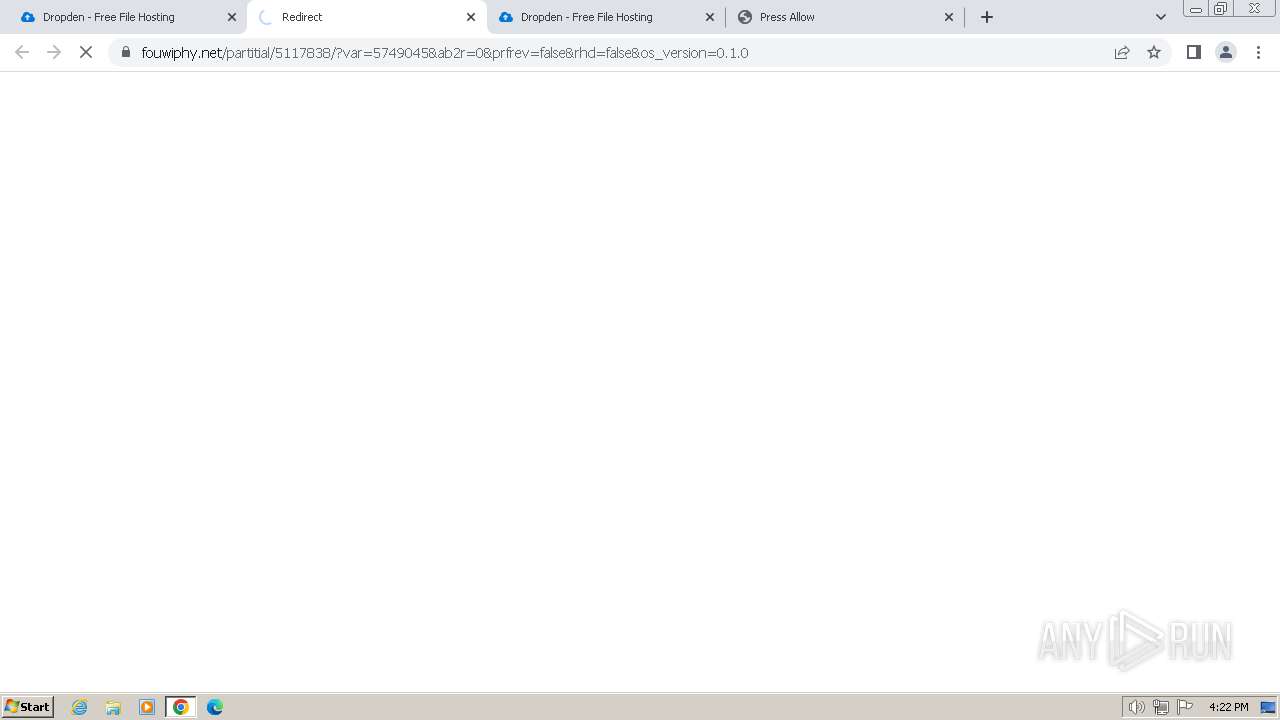Viewport: 1280px width, 720px height.
Task: Toggle the browser side panel
Action: pos(1193,52)
